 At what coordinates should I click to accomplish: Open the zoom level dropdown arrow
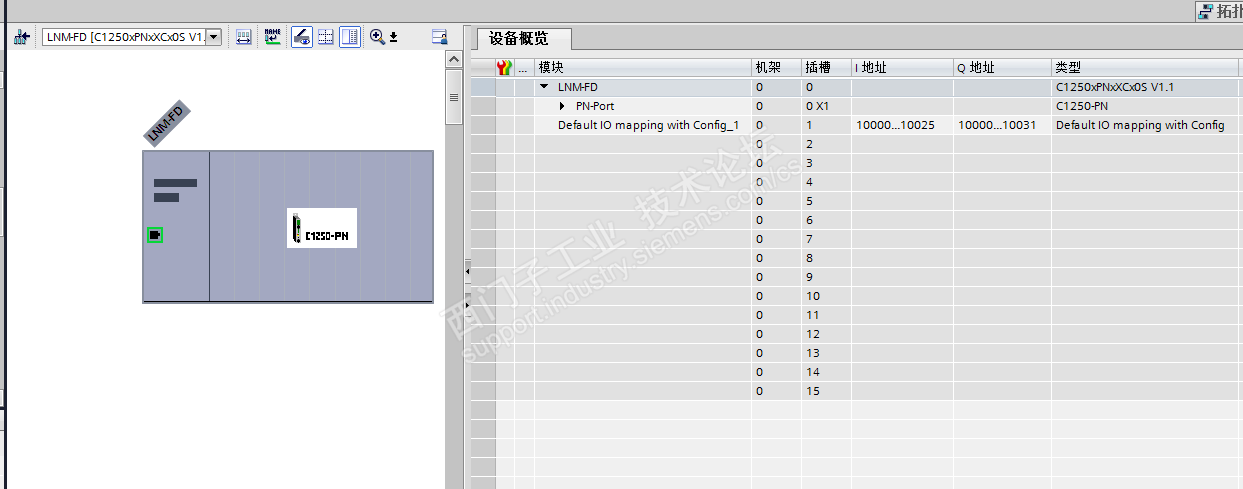pyautogui.click(x=394, y=37)
